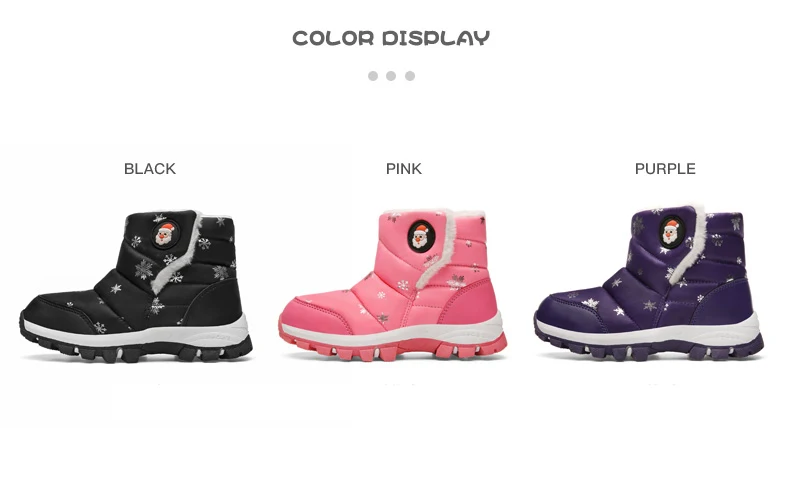Viewport: 790px width, 484px height.
Task: Click the Santa badge on purple boot
Action: tap(671, 232)
